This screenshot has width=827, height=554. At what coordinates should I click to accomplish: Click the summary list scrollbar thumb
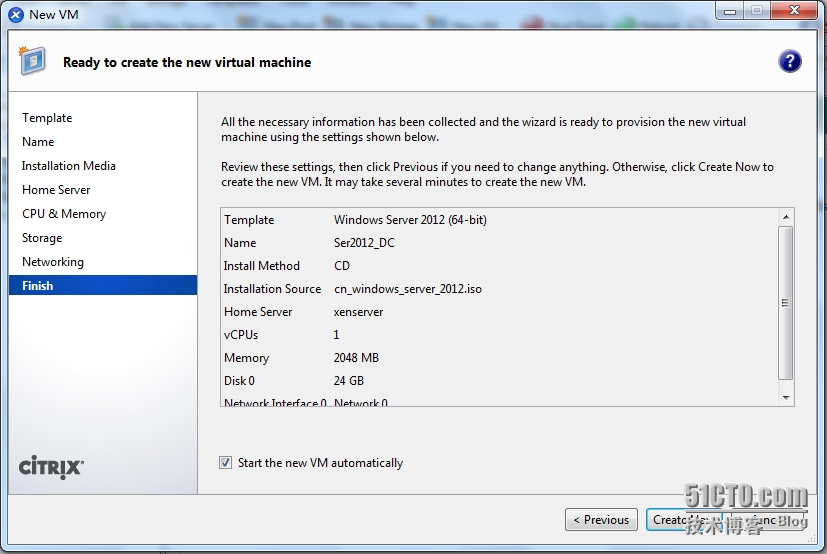(x=786, y=302)
